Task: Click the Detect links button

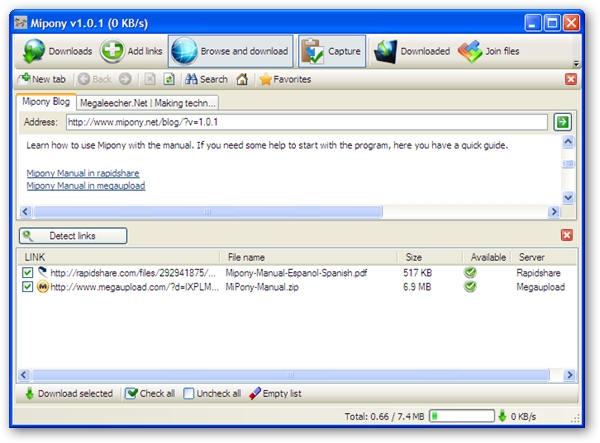Action: coord(73,236)
